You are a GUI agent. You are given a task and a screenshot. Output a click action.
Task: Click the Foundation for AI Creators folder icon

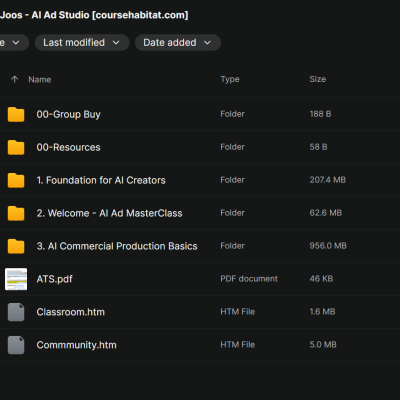(16, 180)
